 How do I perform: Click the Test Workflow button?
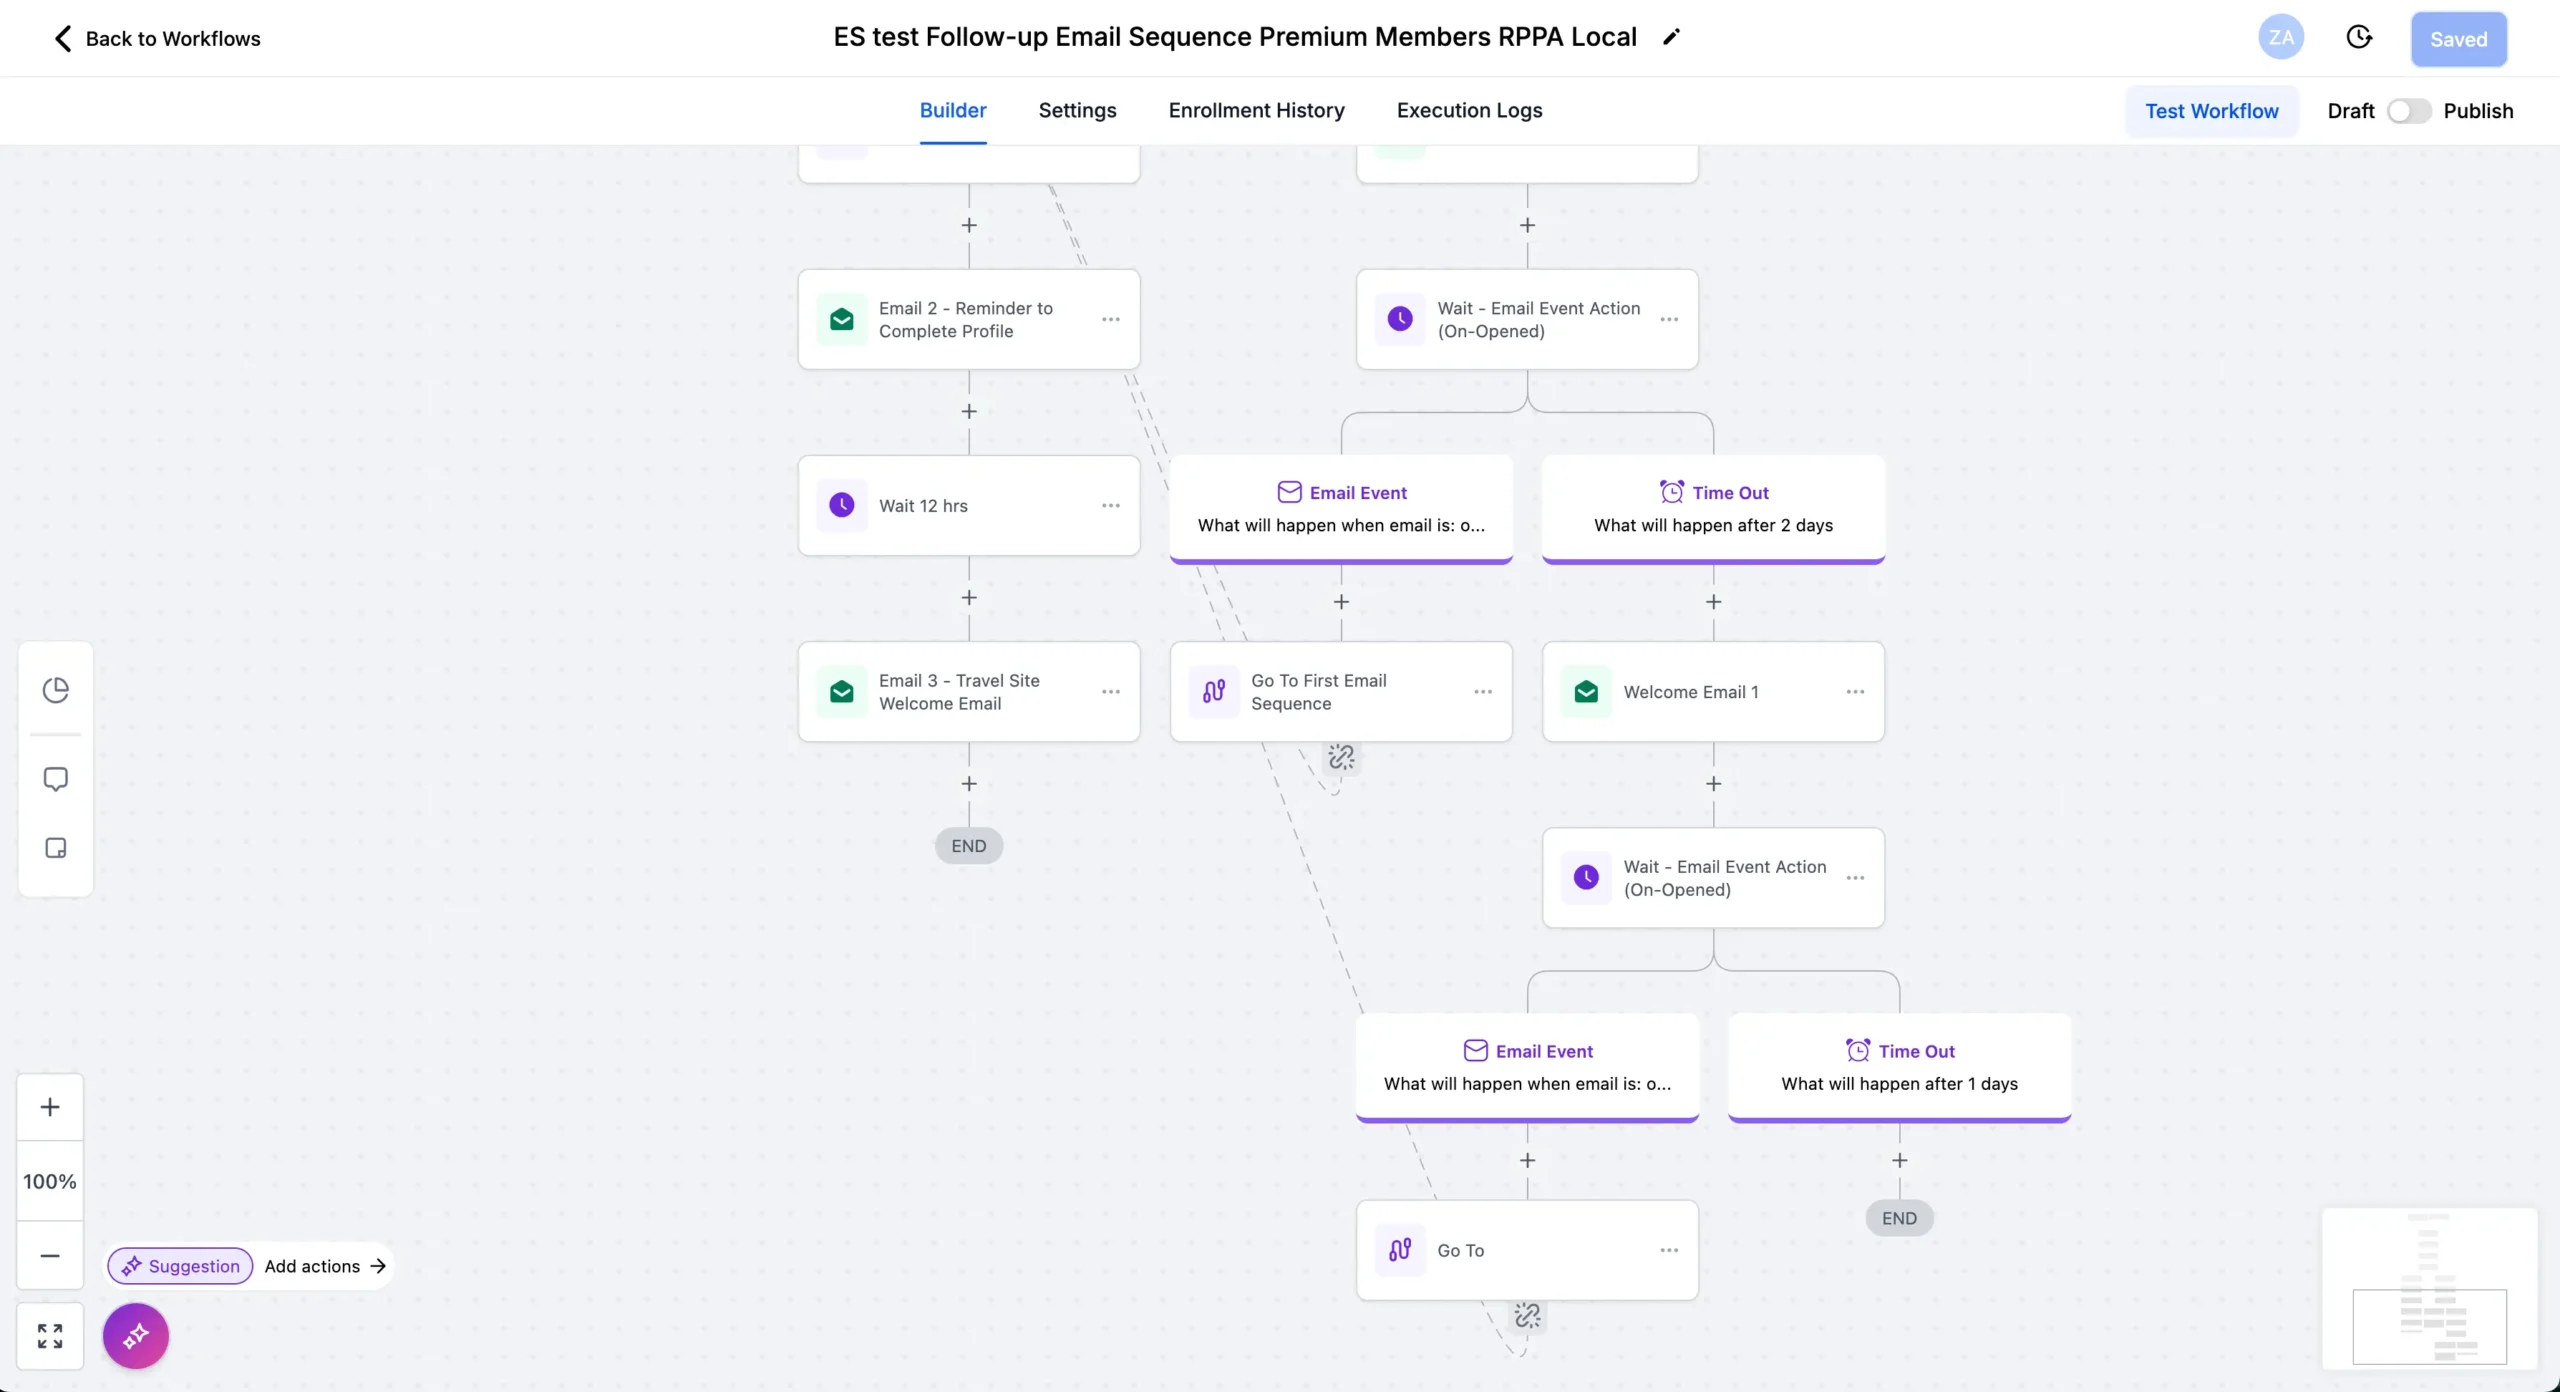pos(2211,111)
